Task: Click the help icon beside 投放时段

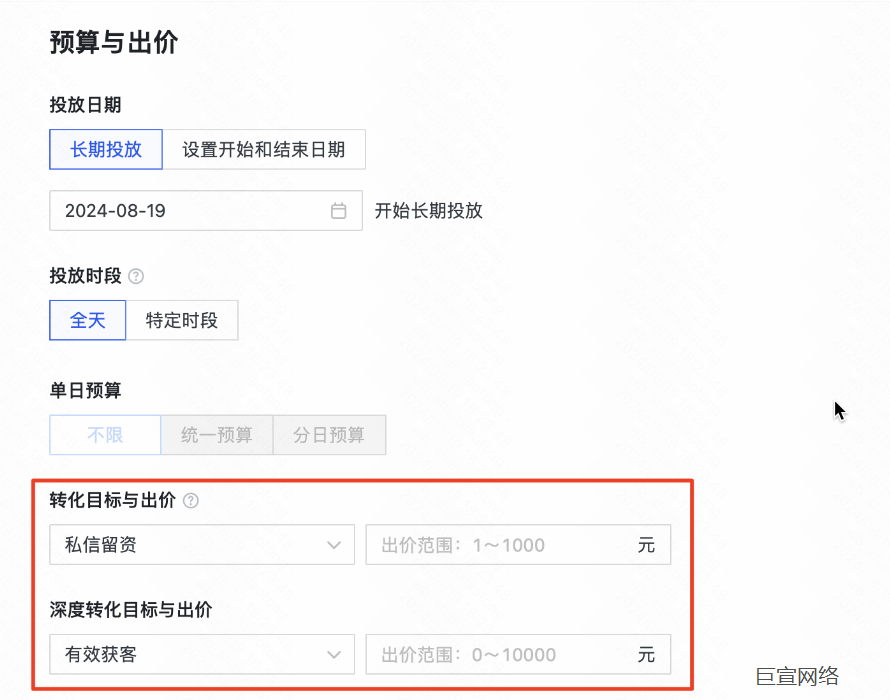Action: [x=136, y=276]
